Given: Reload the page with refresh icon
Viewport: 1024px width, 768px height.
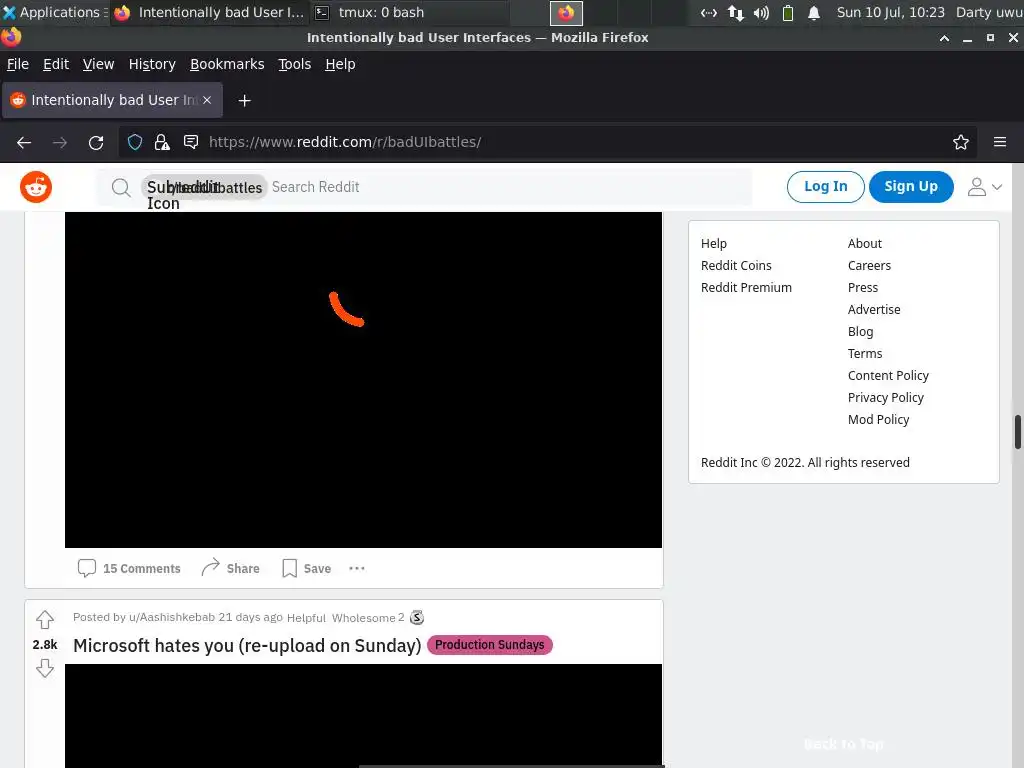Looking at the screenshot, I should click(96, 142).
